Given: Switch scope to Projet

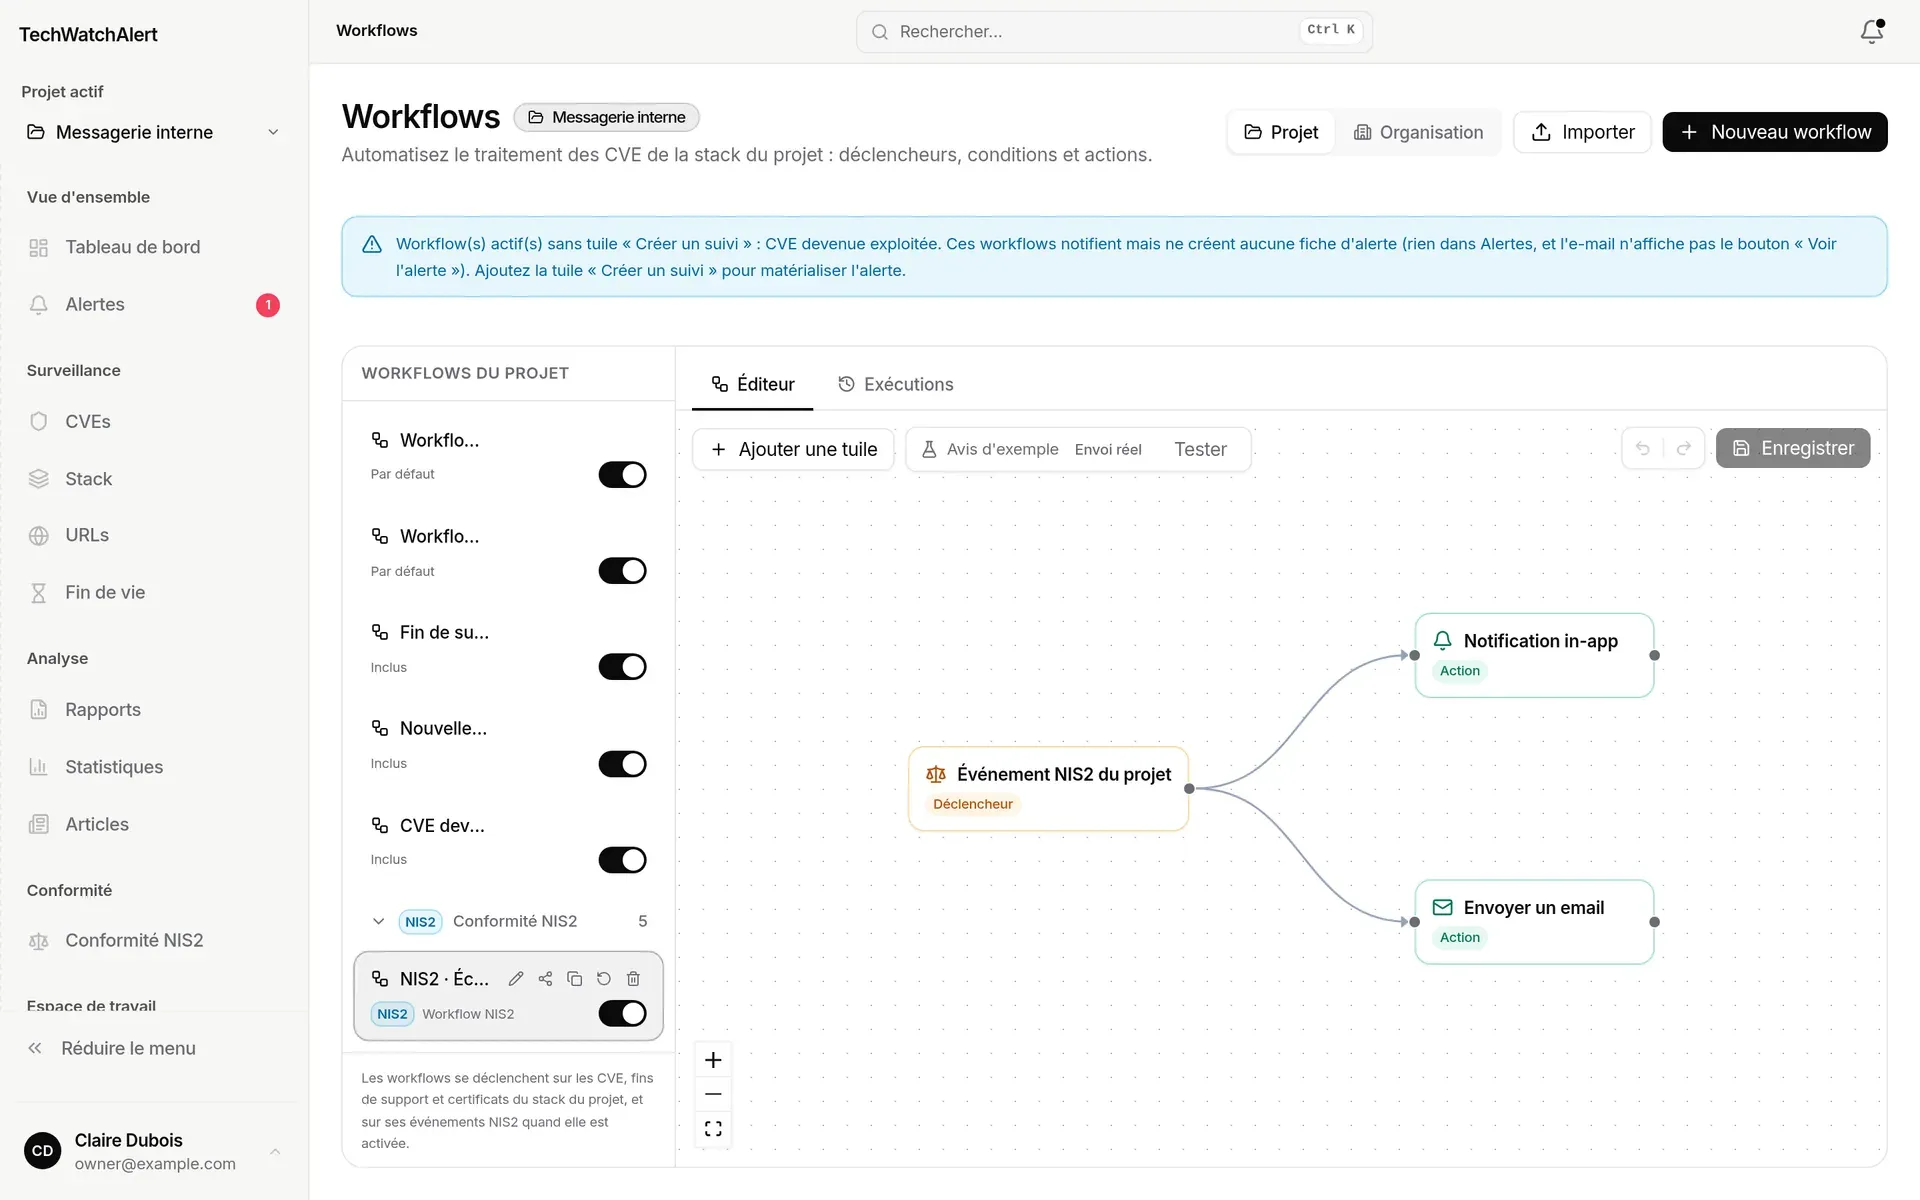Looking at the screenshot, I should tap(1281, 132).
